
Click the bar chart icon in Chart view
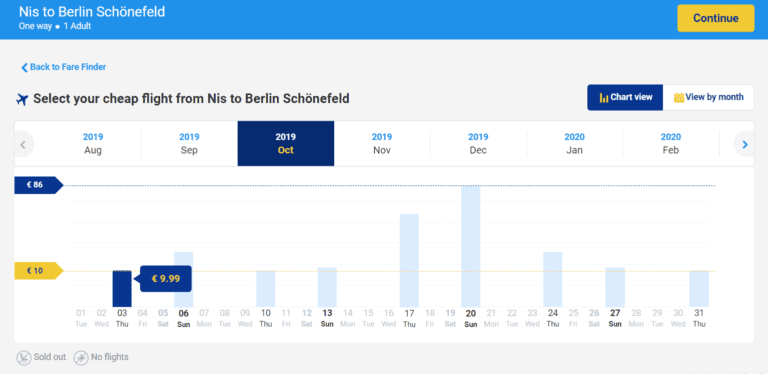pyautogui.click(x=604, y=97)
